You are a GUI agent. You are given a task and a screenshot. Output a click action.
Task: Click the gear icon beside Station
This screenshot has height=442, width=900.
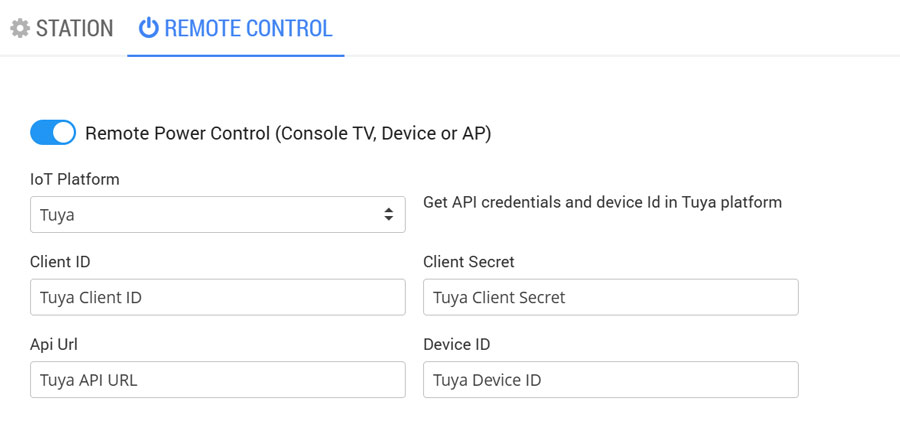pyautogui.click(x=20, y=28)
